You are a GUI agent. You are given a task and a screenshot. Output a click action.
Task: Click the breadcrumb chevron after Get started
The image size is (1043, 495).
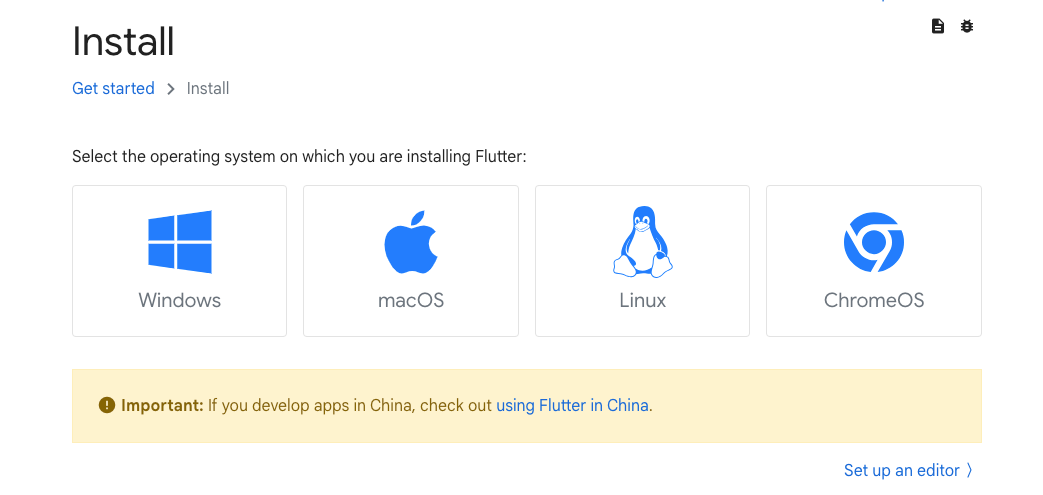click(171, 89)
